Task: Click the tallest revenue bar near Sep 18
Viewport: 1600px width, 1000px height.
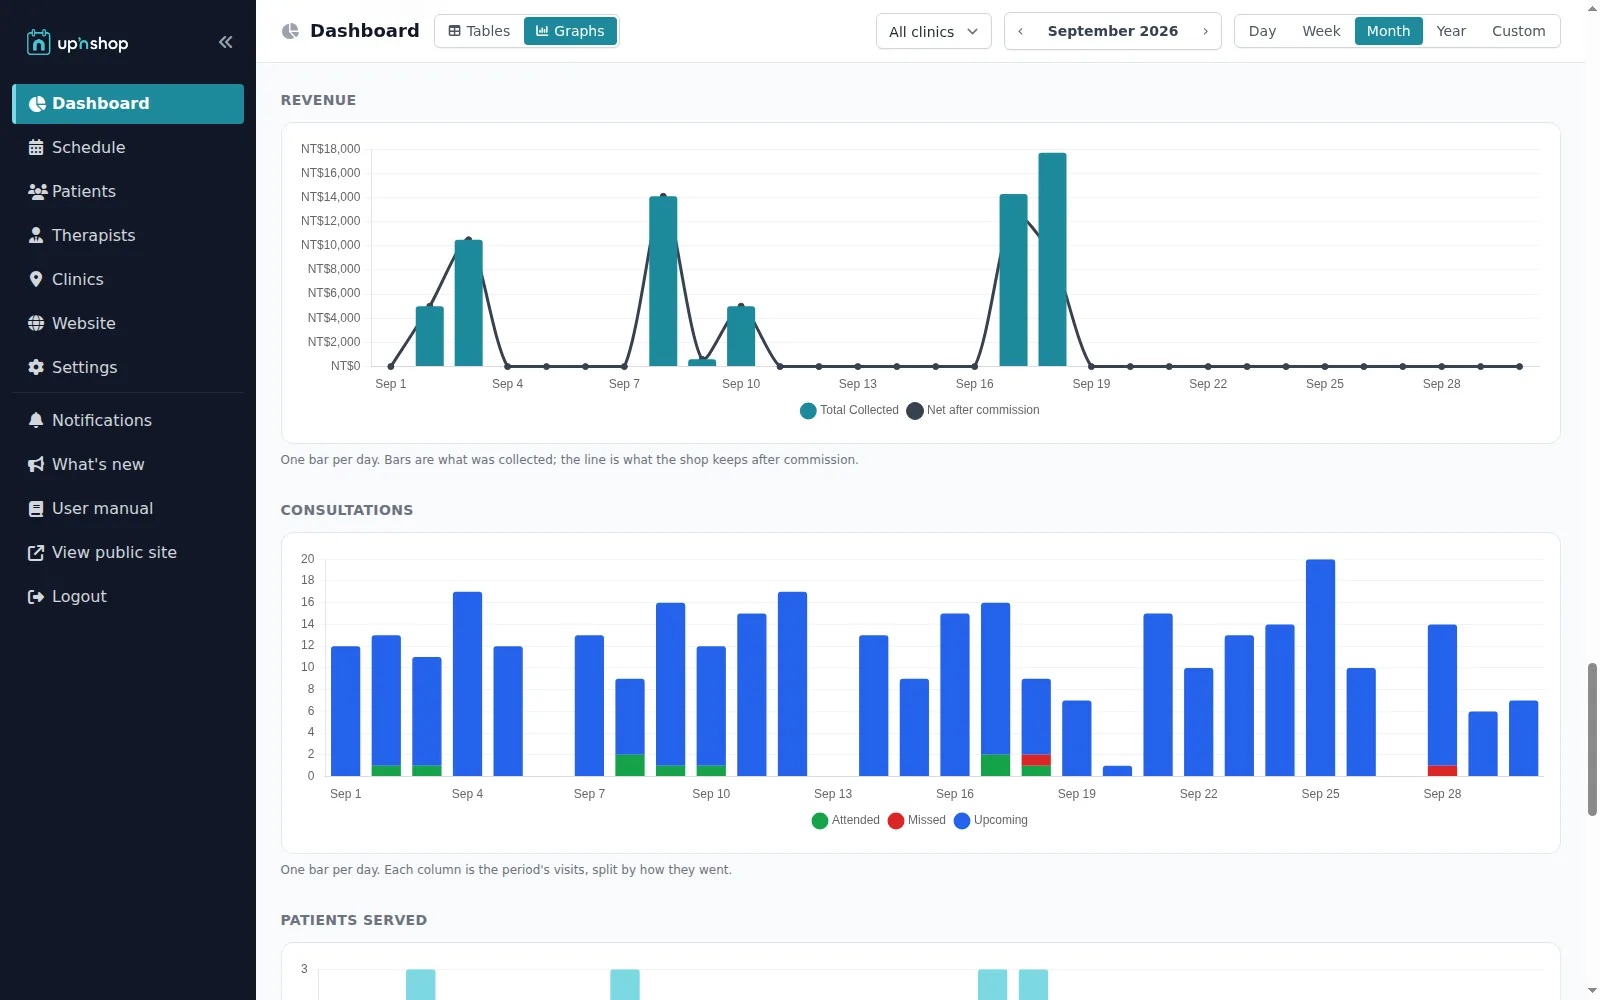Action: tap(1052, 259)
